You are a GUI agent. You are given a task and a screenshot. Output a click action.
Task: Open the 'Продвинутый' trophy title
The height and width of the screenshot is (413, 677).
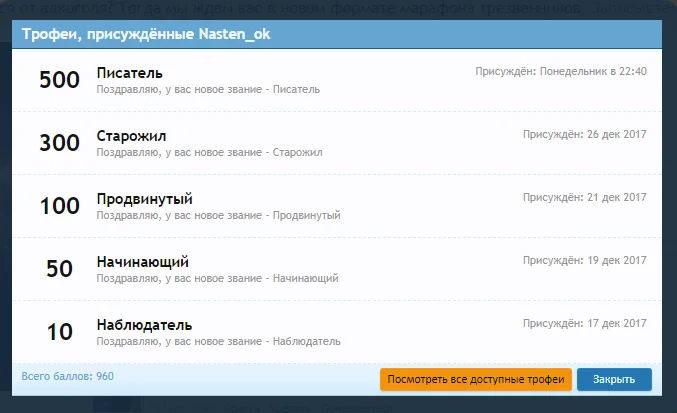click(145, 199)
